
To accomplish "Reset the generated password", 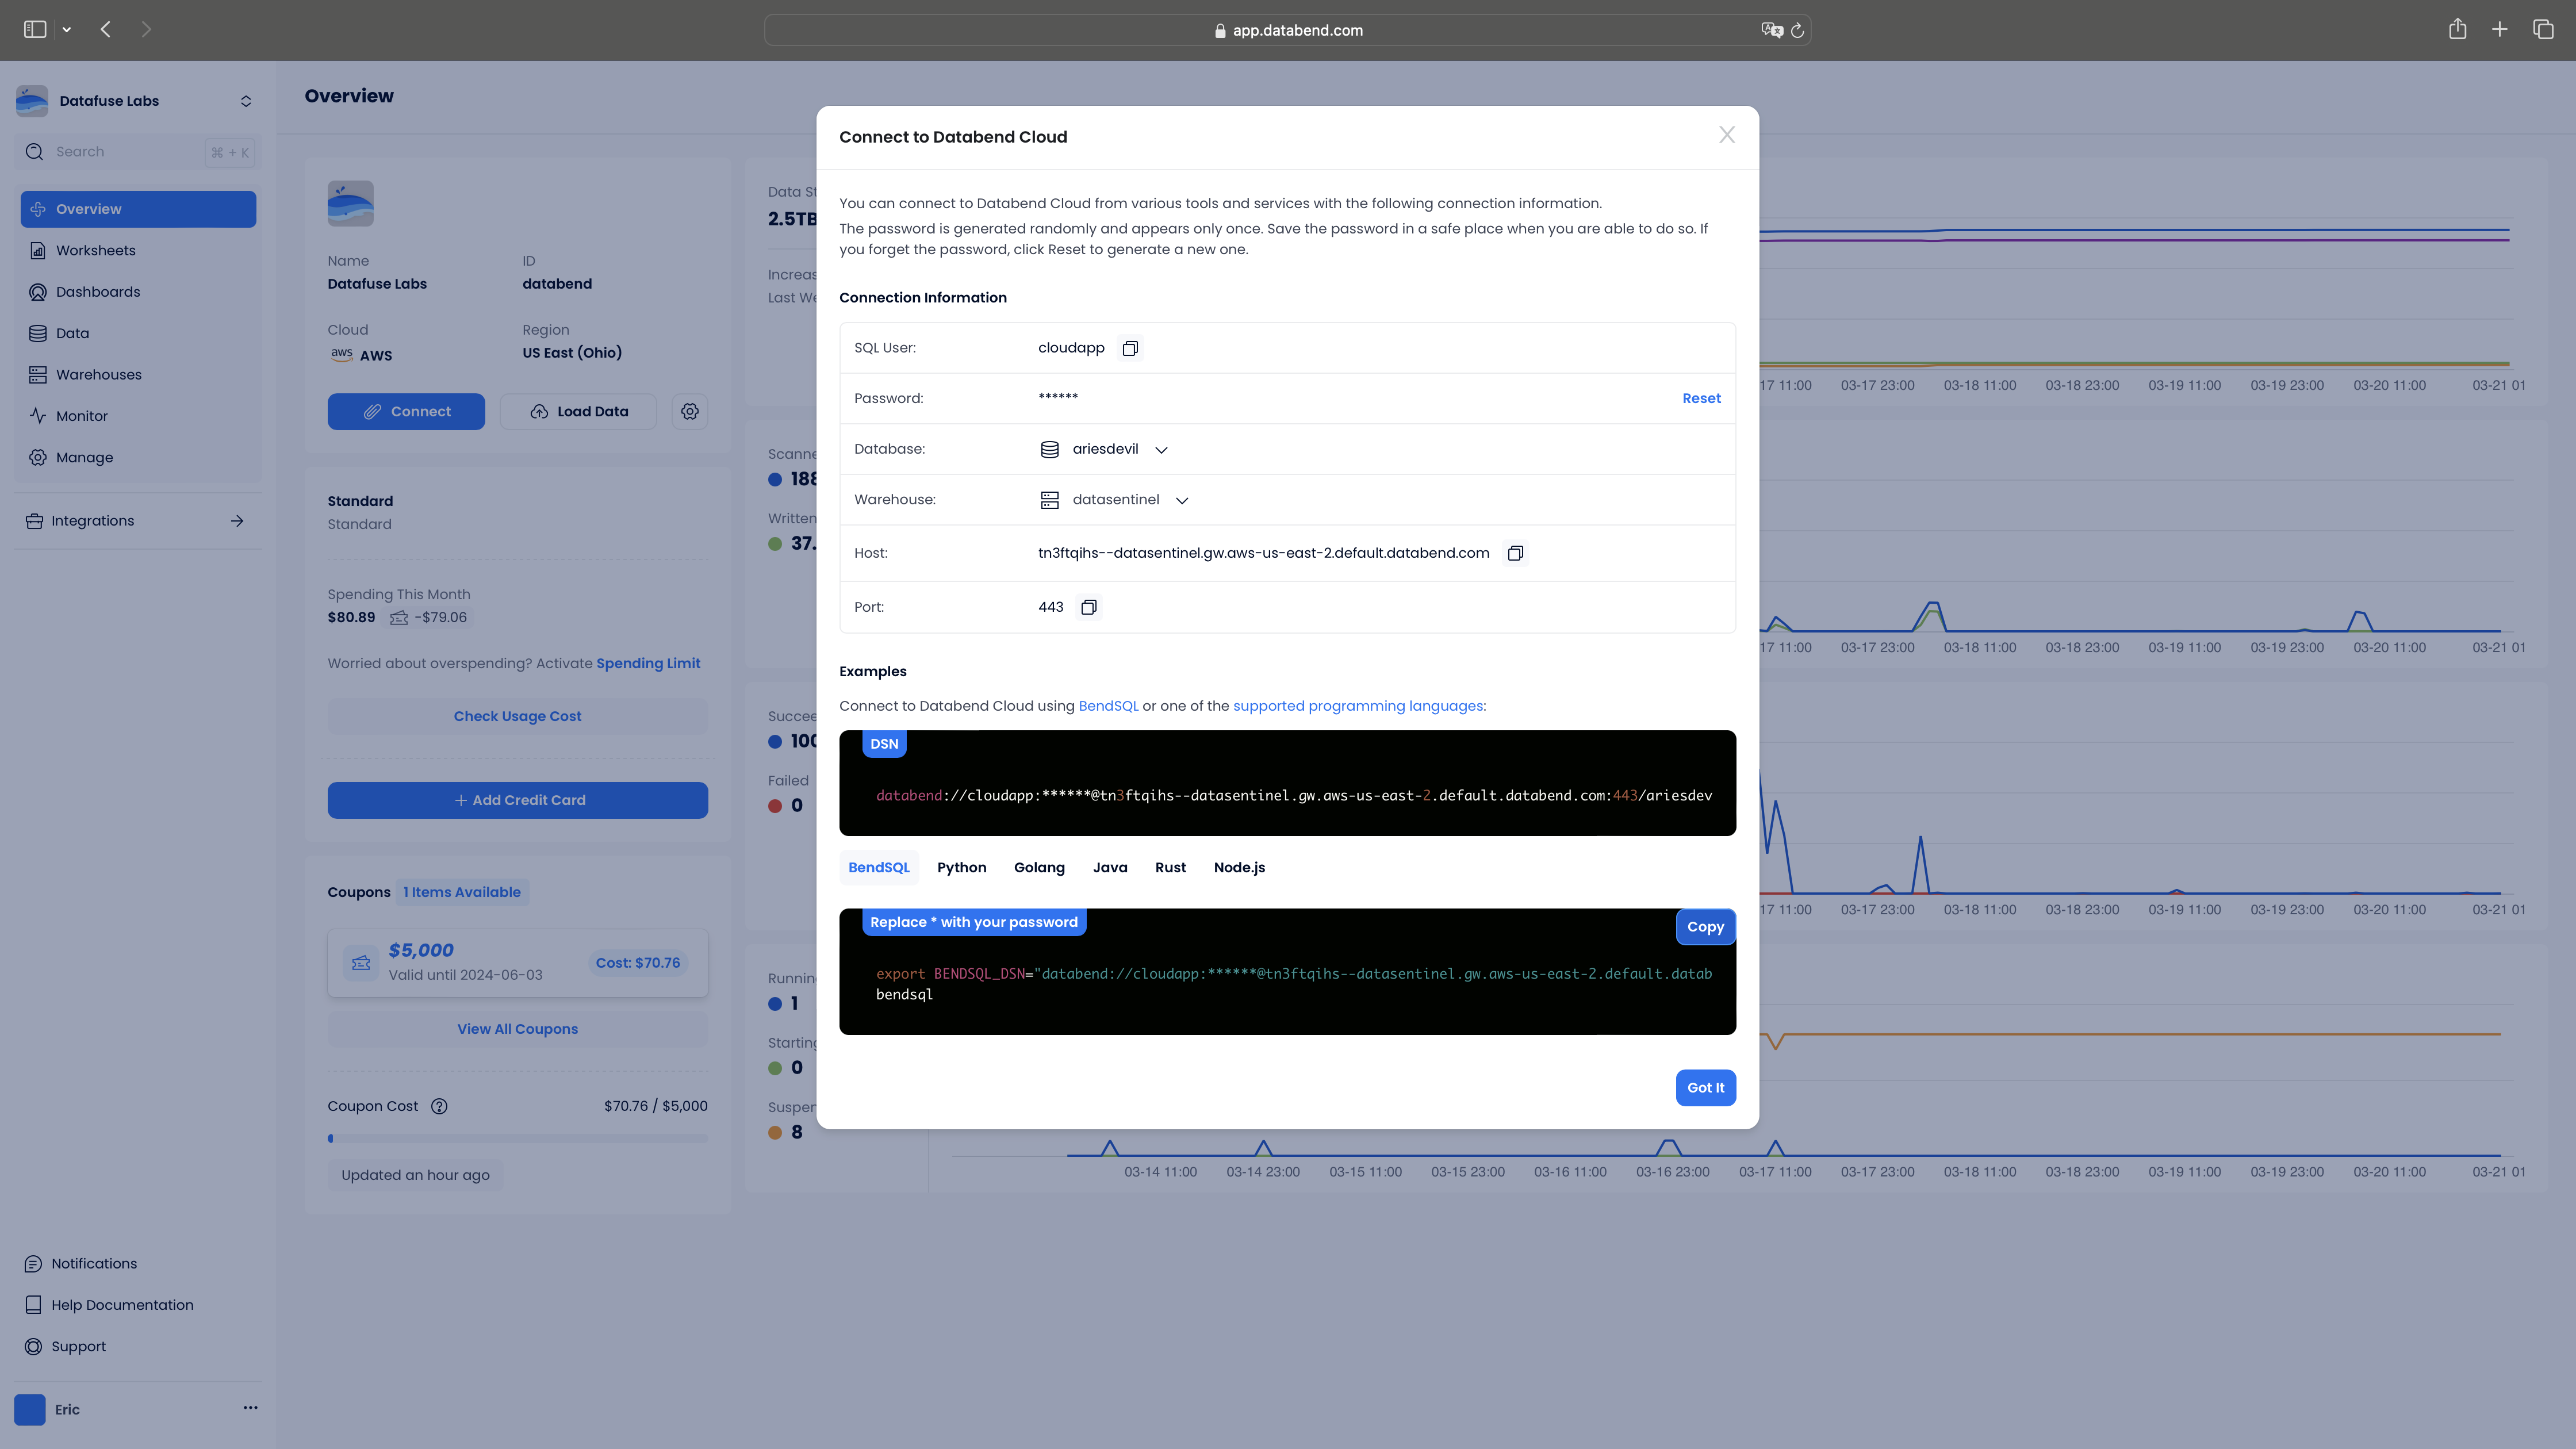I will click(1701, 398).
